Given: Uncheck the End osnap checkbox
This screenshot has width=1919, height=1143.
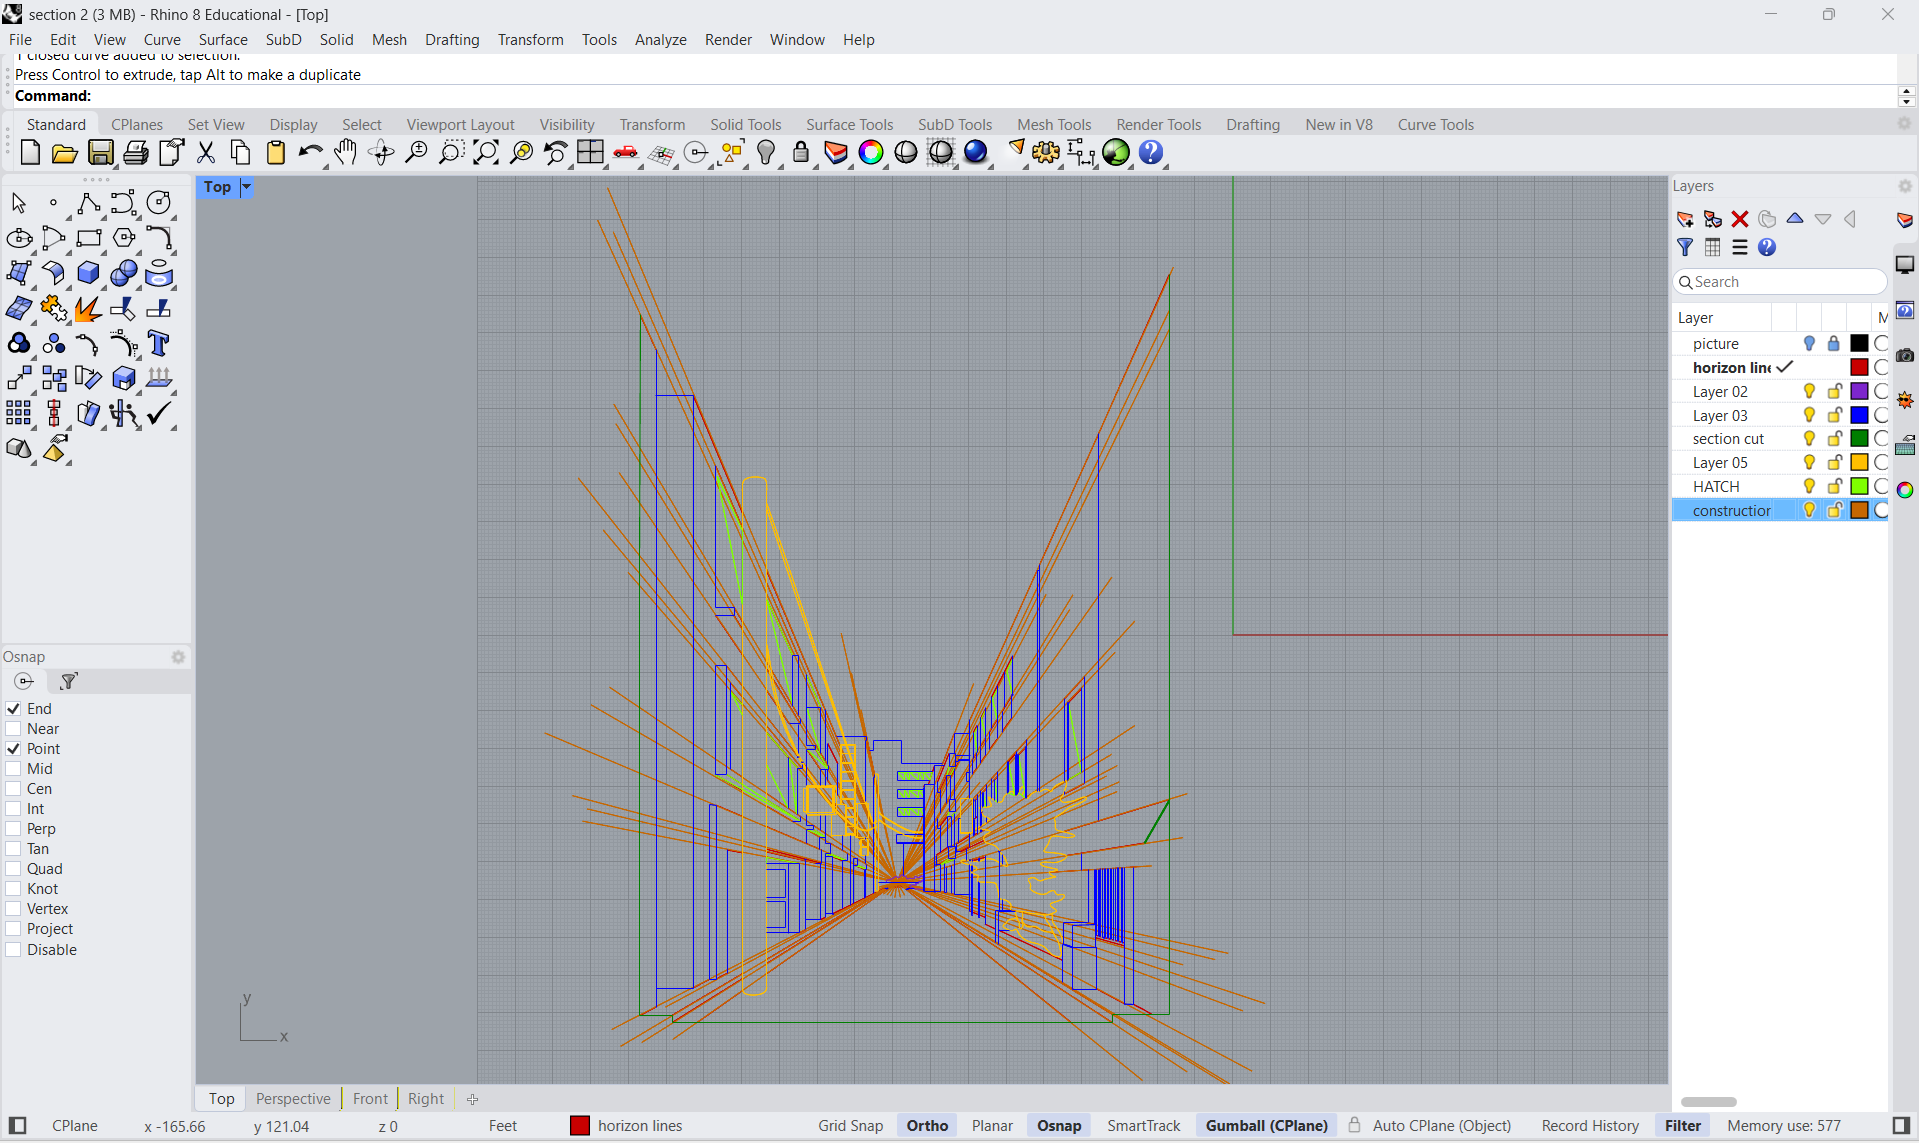Looking at the screenshot, I should click(14, 709).
